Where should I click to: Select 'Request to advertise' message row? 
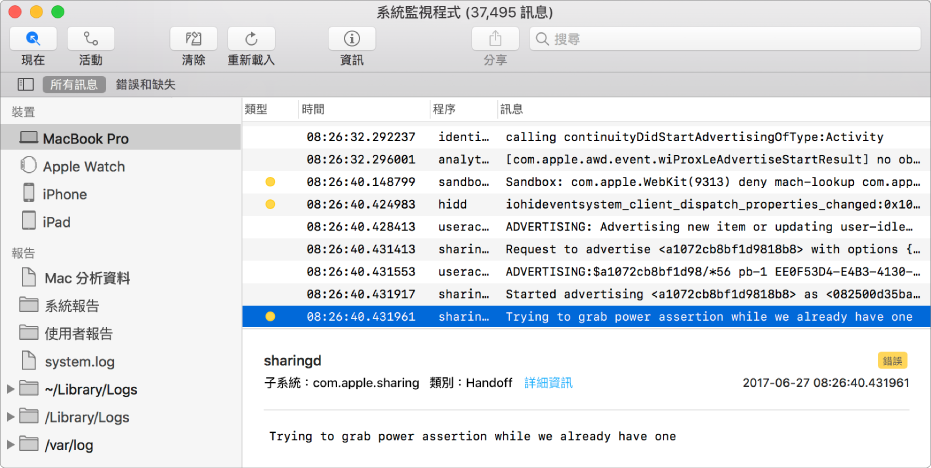586,249
